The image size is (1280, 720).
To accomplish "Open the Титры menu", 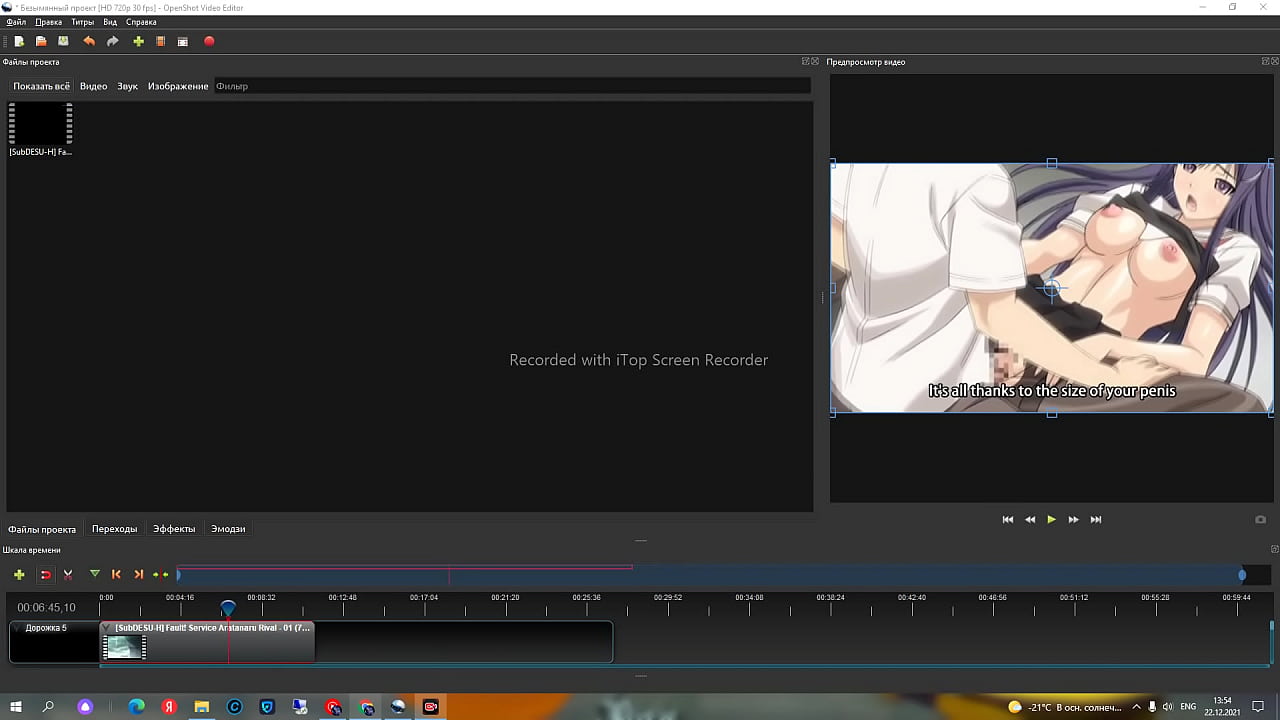I will 82,22.
